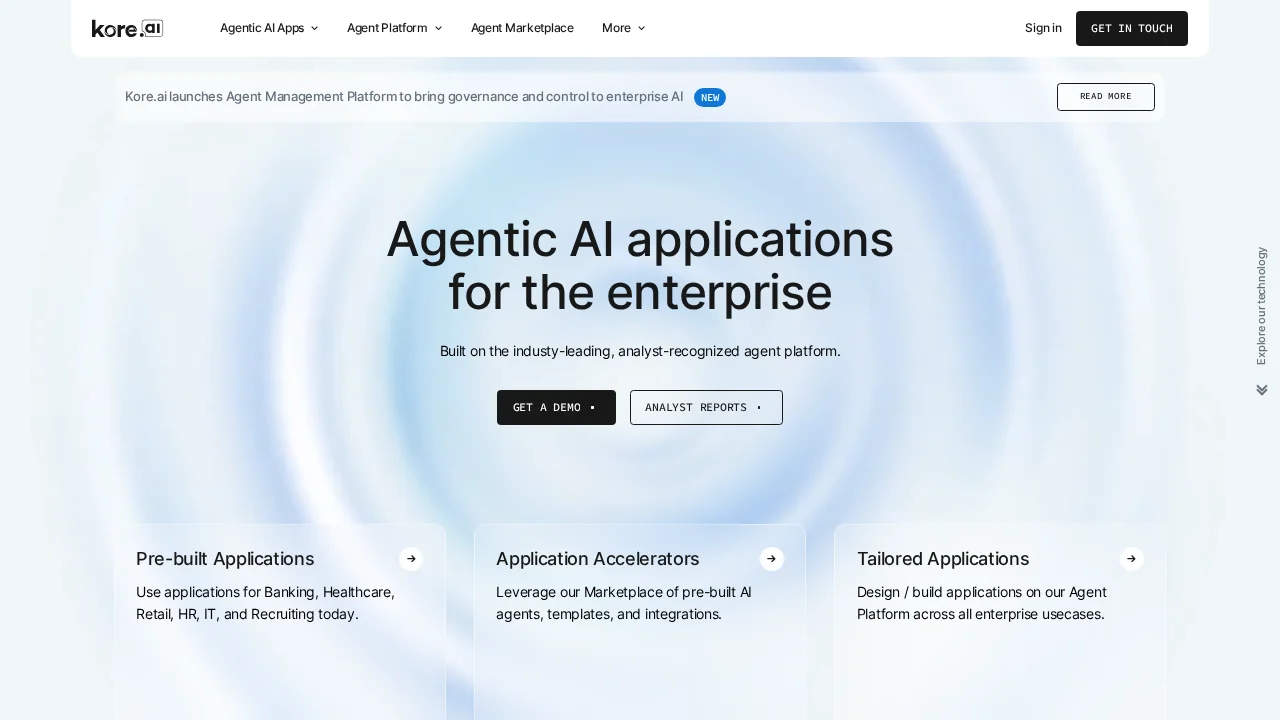
Task: Select Agentic AI Apps in the navigation
Action: click(x=262, y=28)
